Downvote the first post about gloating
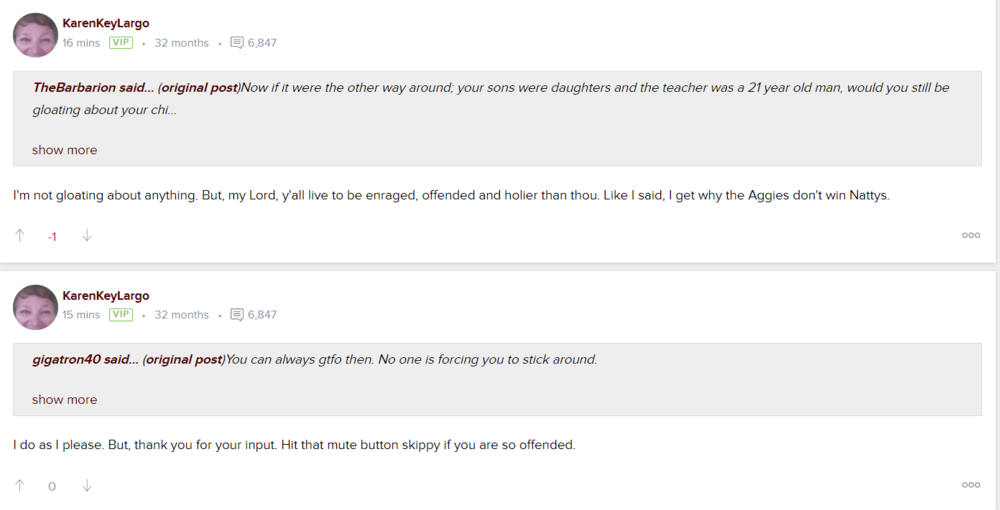 (x=87, y=236)
